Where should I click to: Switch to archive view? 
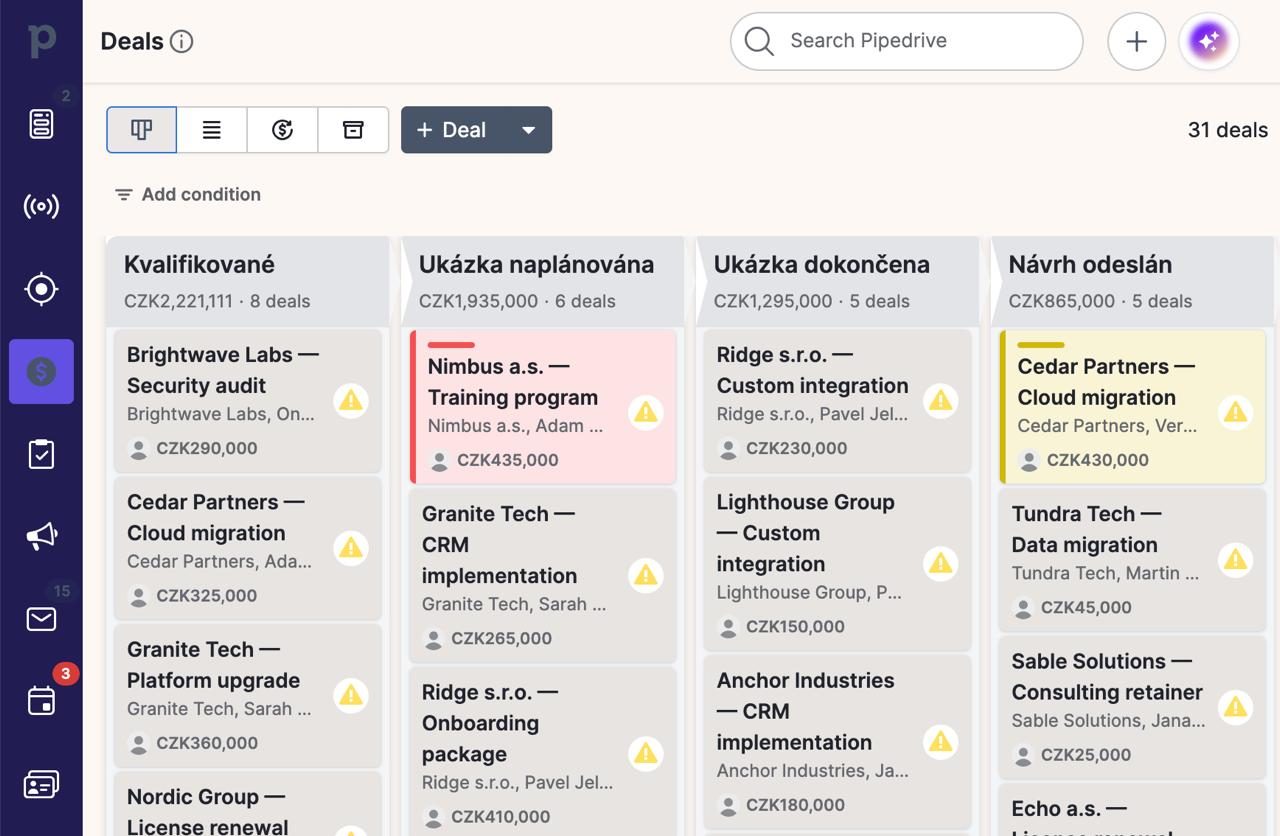pyautogui.click(x=353, y=130)
